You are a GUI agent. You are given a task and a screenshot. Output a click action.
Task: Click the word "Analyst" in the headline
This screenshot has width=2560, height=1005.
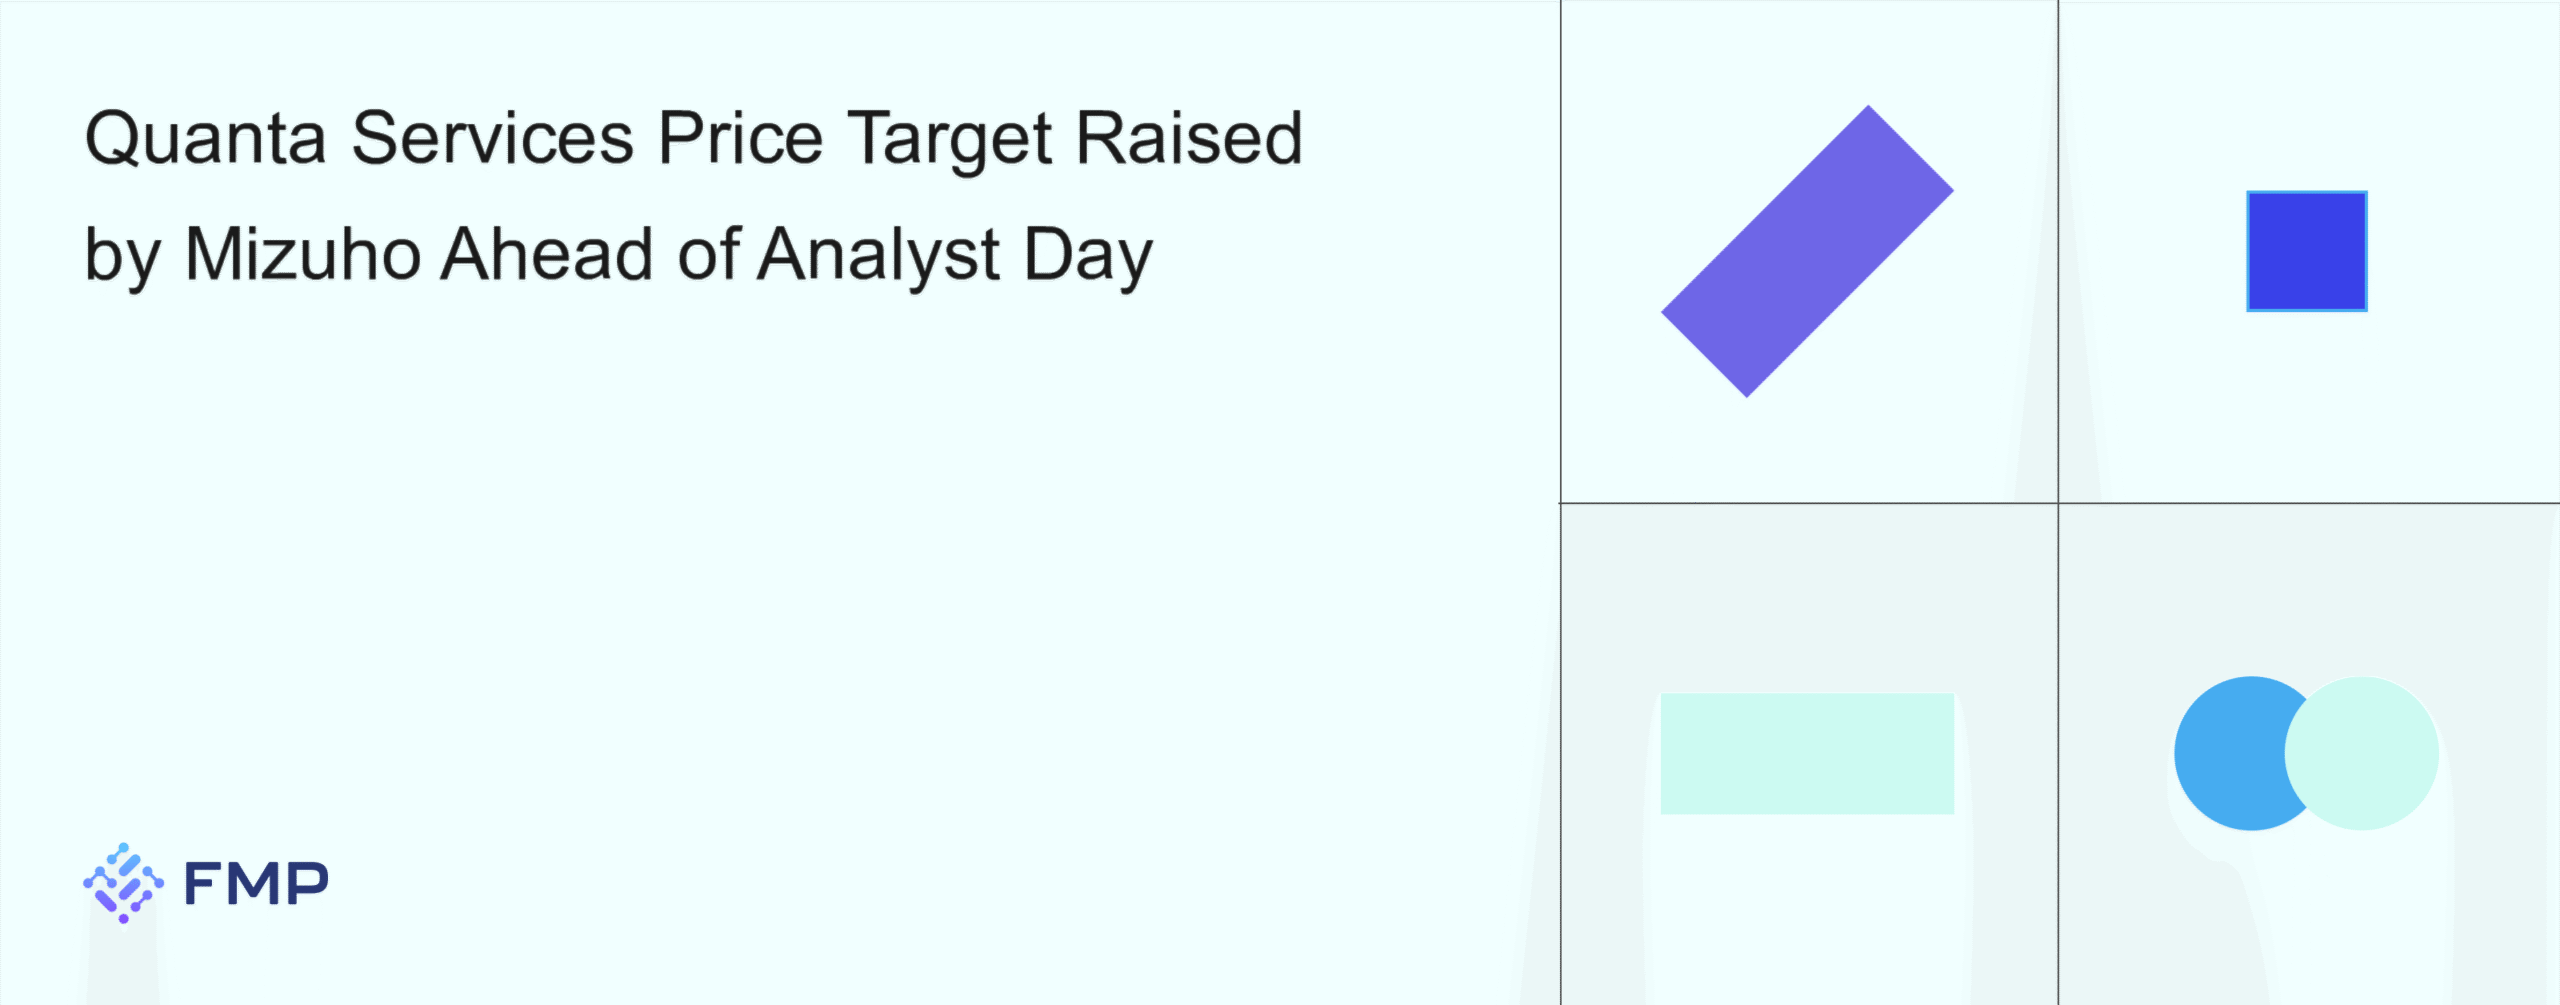coord(879,255)
